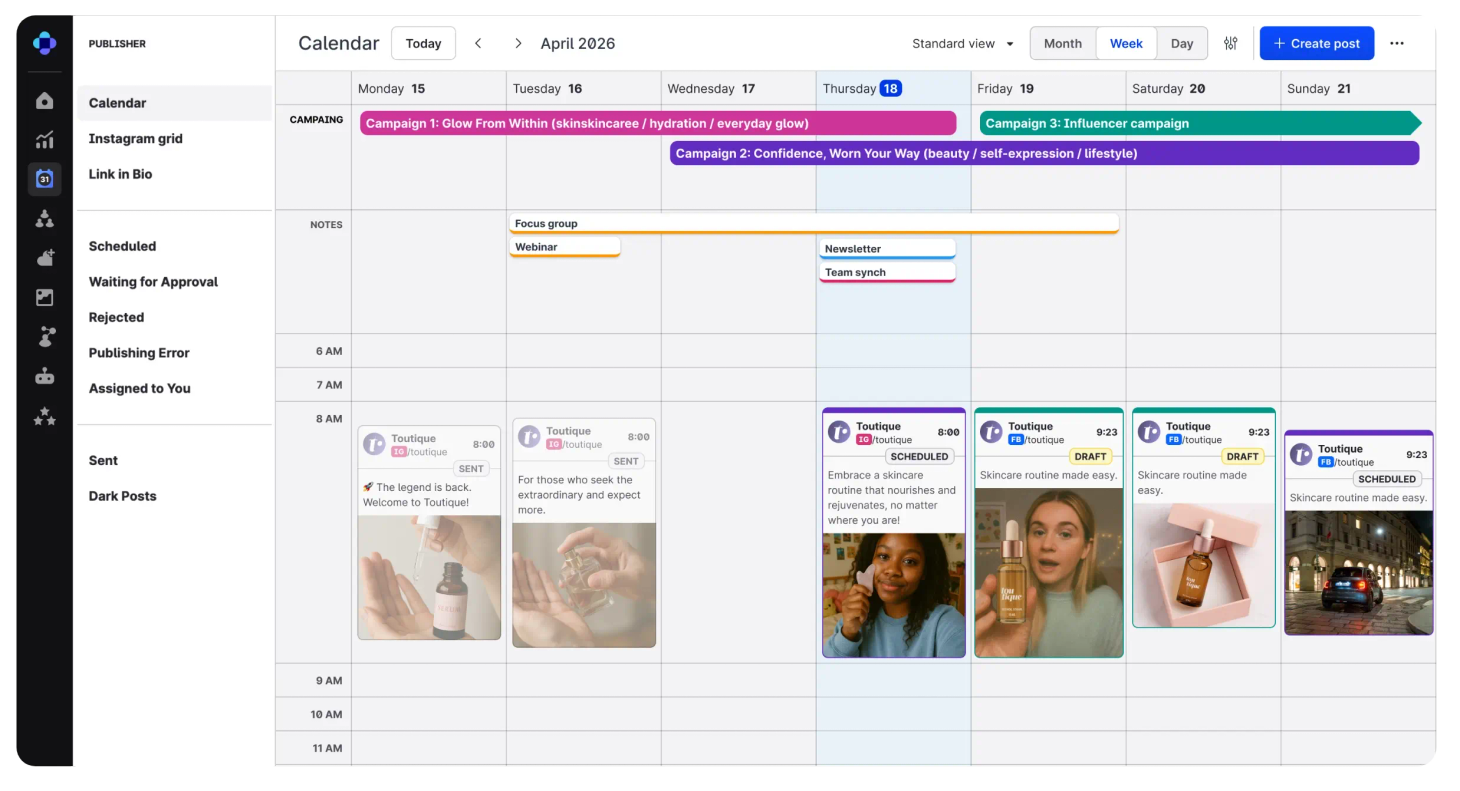Click the Create post button
Viewport: 1460px width, 791px height.
1316,43
